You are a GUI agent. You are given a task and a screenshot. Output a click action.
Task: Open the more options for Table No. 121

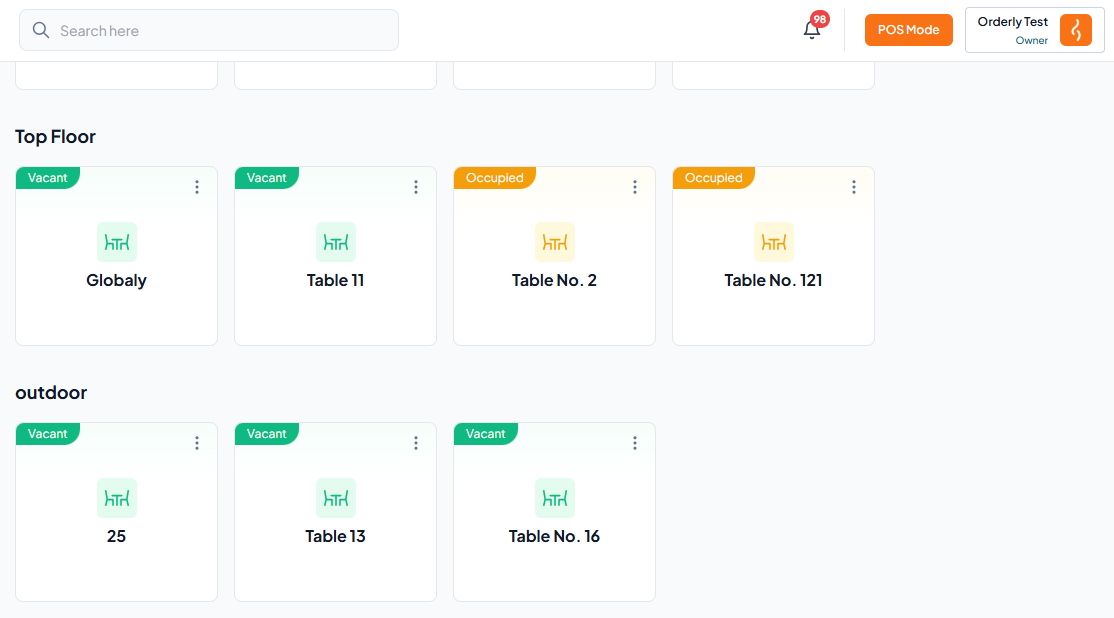853,187
